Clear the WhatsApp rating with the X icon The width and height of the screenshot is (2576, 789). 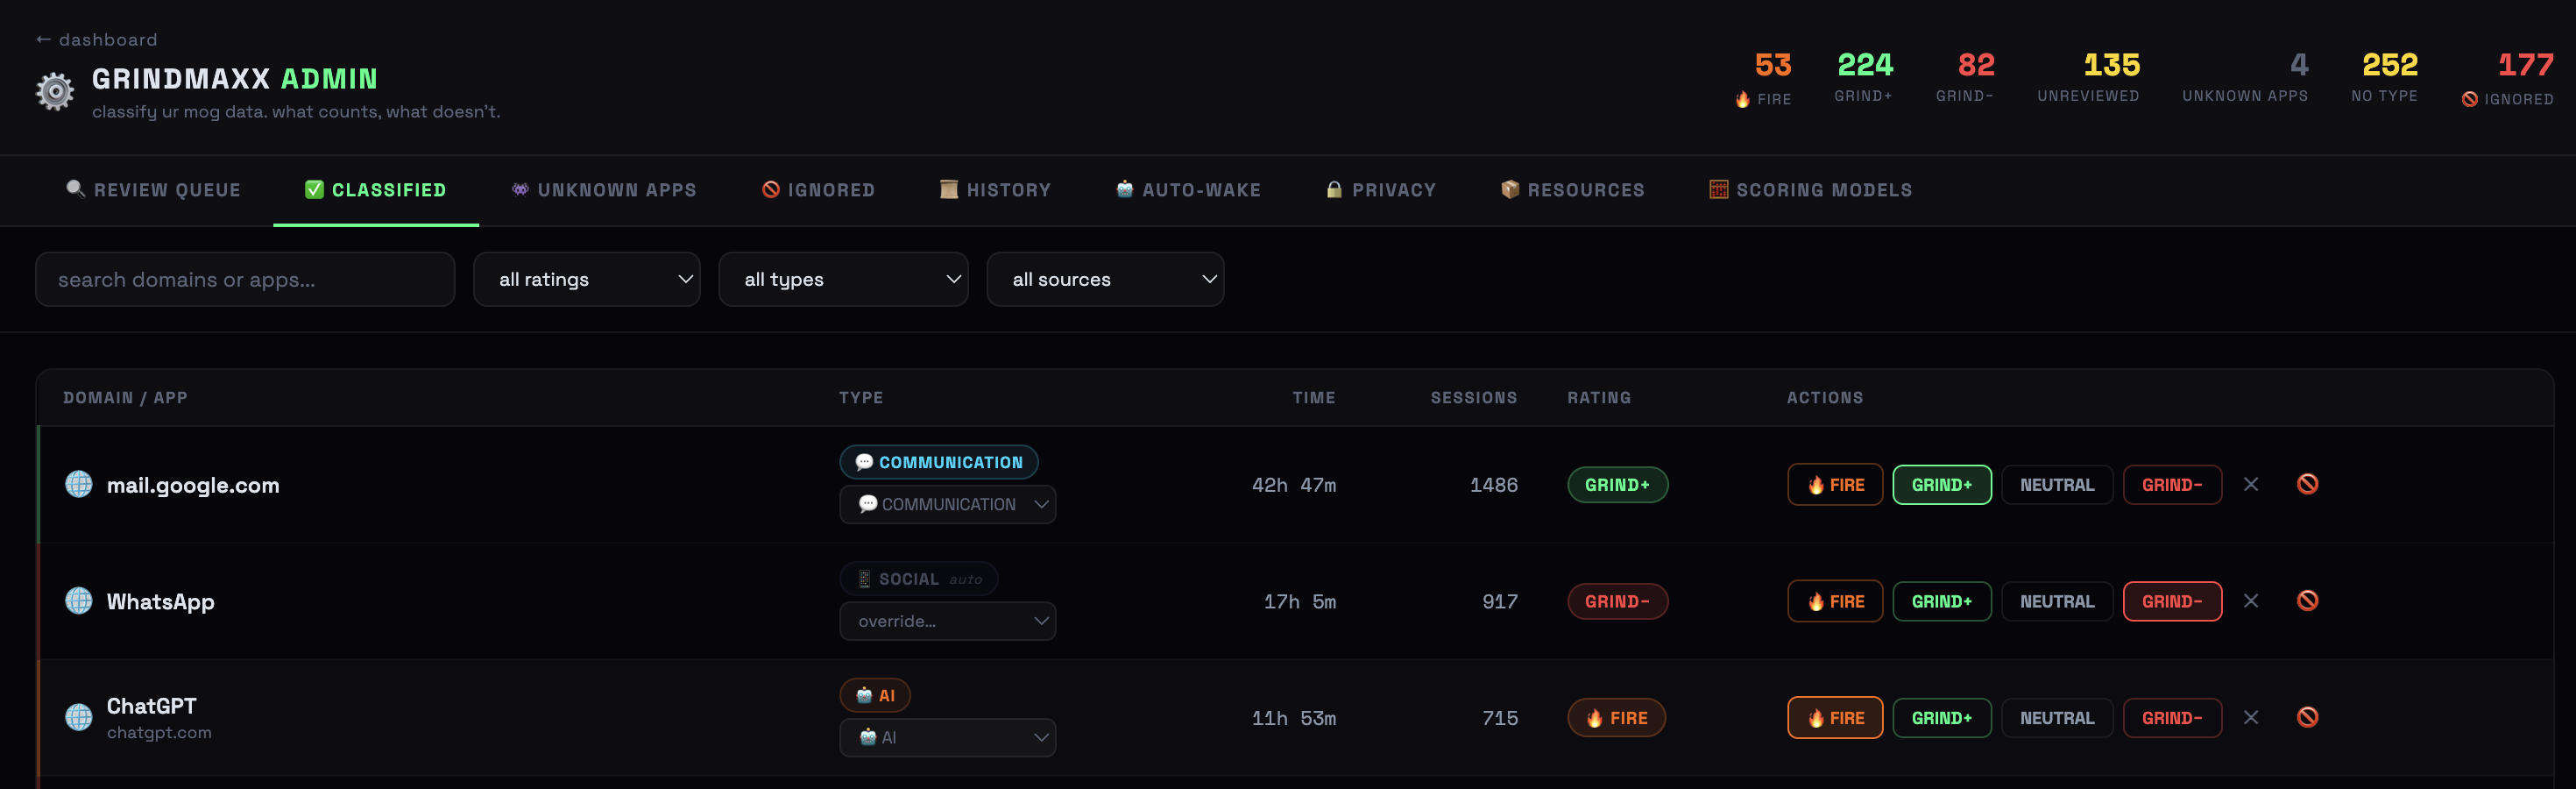[x=2251, y=601]
